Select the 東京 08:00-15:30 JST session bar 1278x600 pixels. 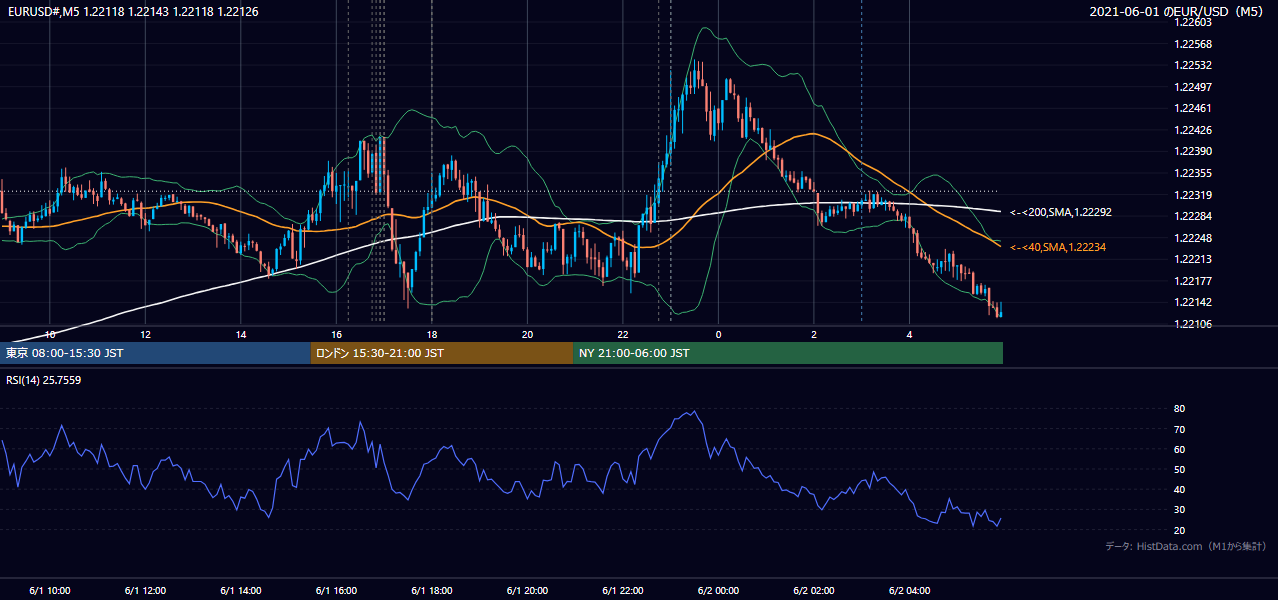coord(155,353)
